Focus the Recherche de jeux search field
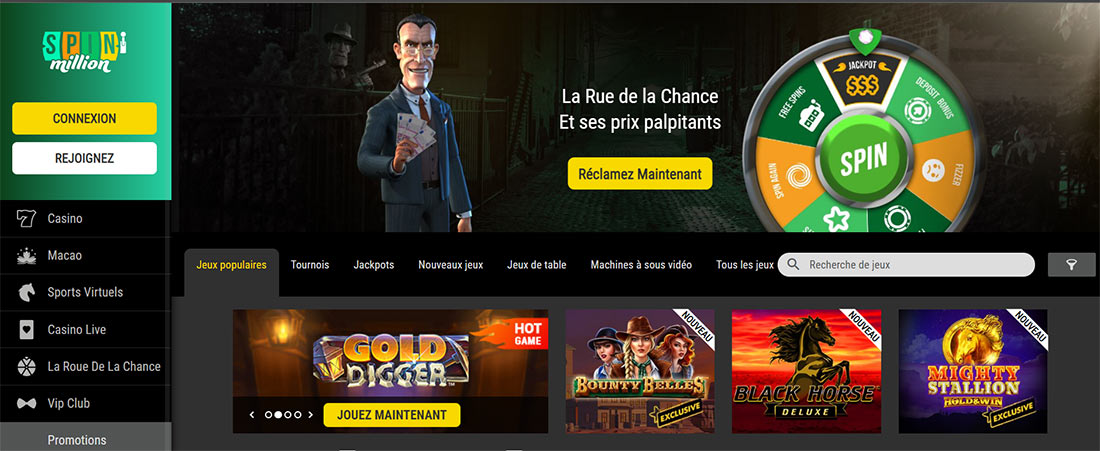 click(x=906, y=264)
